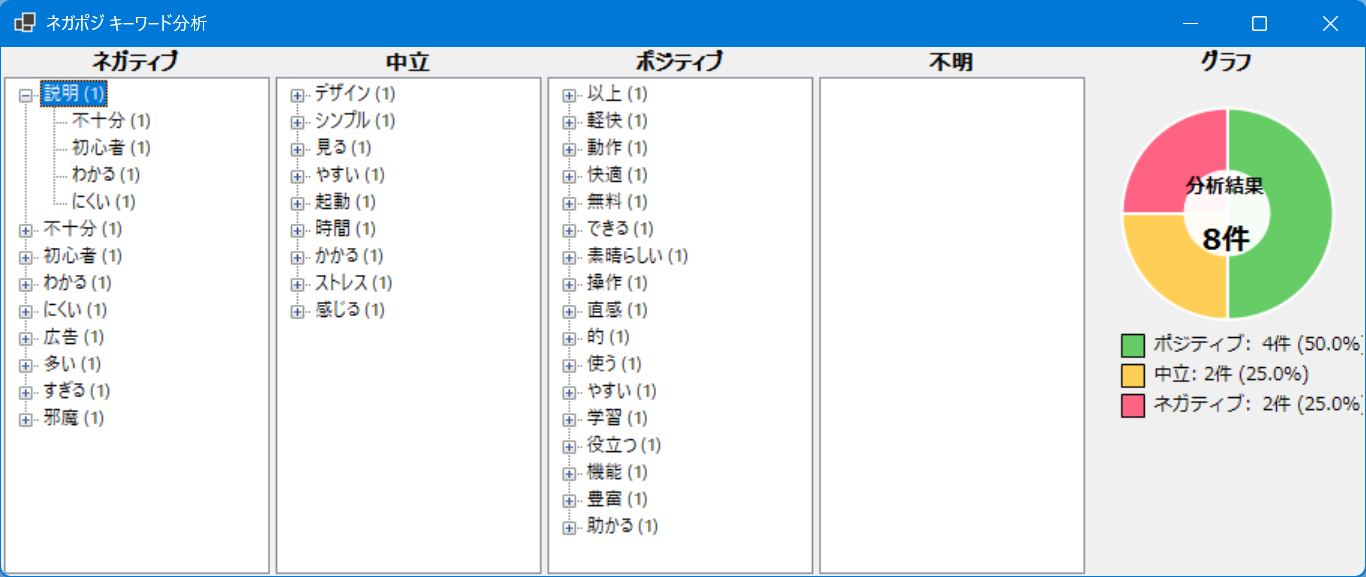Expand the 豊富 (1) node
The image size is (1366, 577).
coord(569,500)
